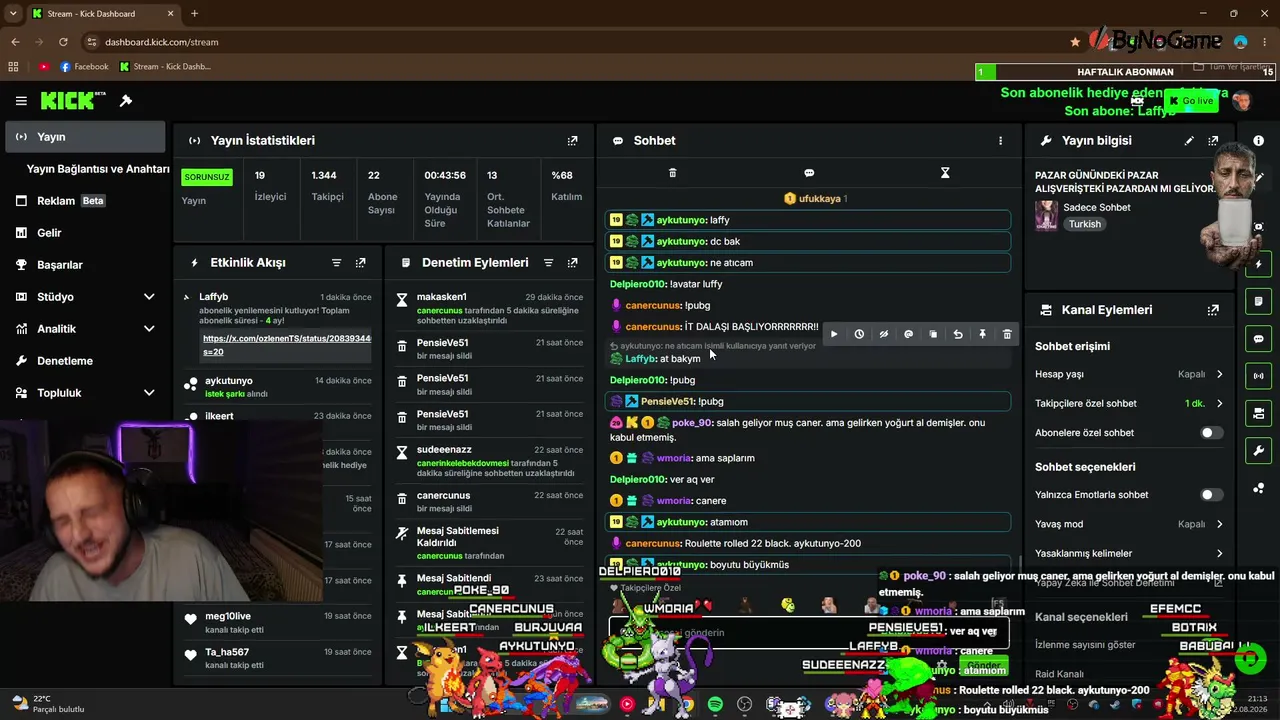Select Yayın in the sidebar
The image size is (1280, 720).
pyautogui.click(x=84, y=137)
